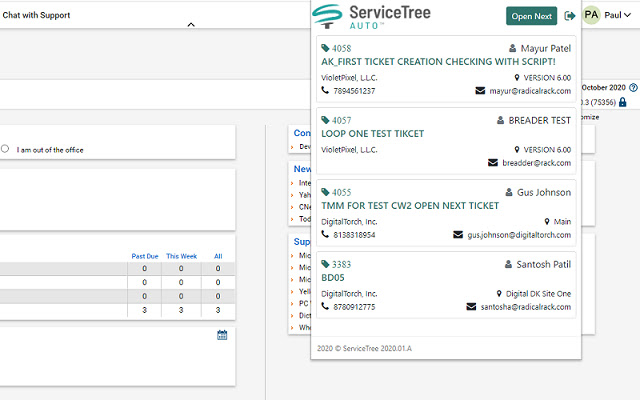Open the Paul user dropdown
Image resolution: width=640 pixels, height=400 pixels.
pos(618,15)
